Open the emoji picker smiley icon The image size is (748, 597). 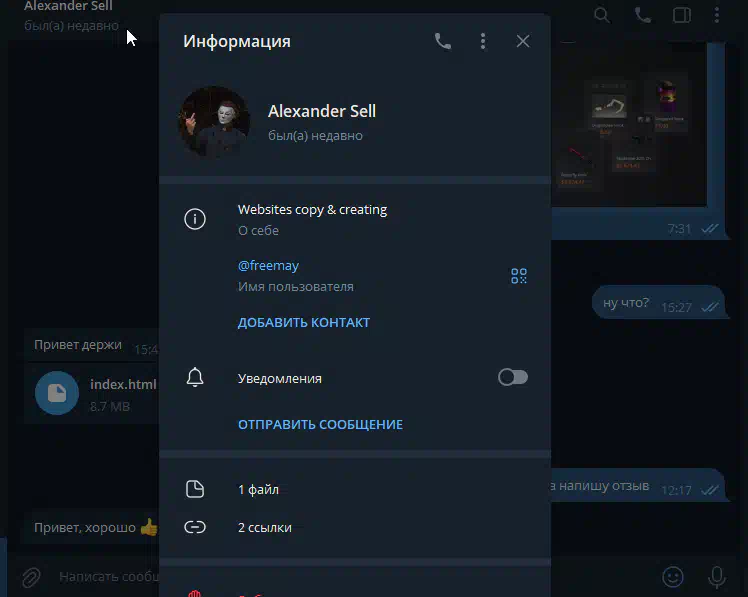(x=673, y=577)
